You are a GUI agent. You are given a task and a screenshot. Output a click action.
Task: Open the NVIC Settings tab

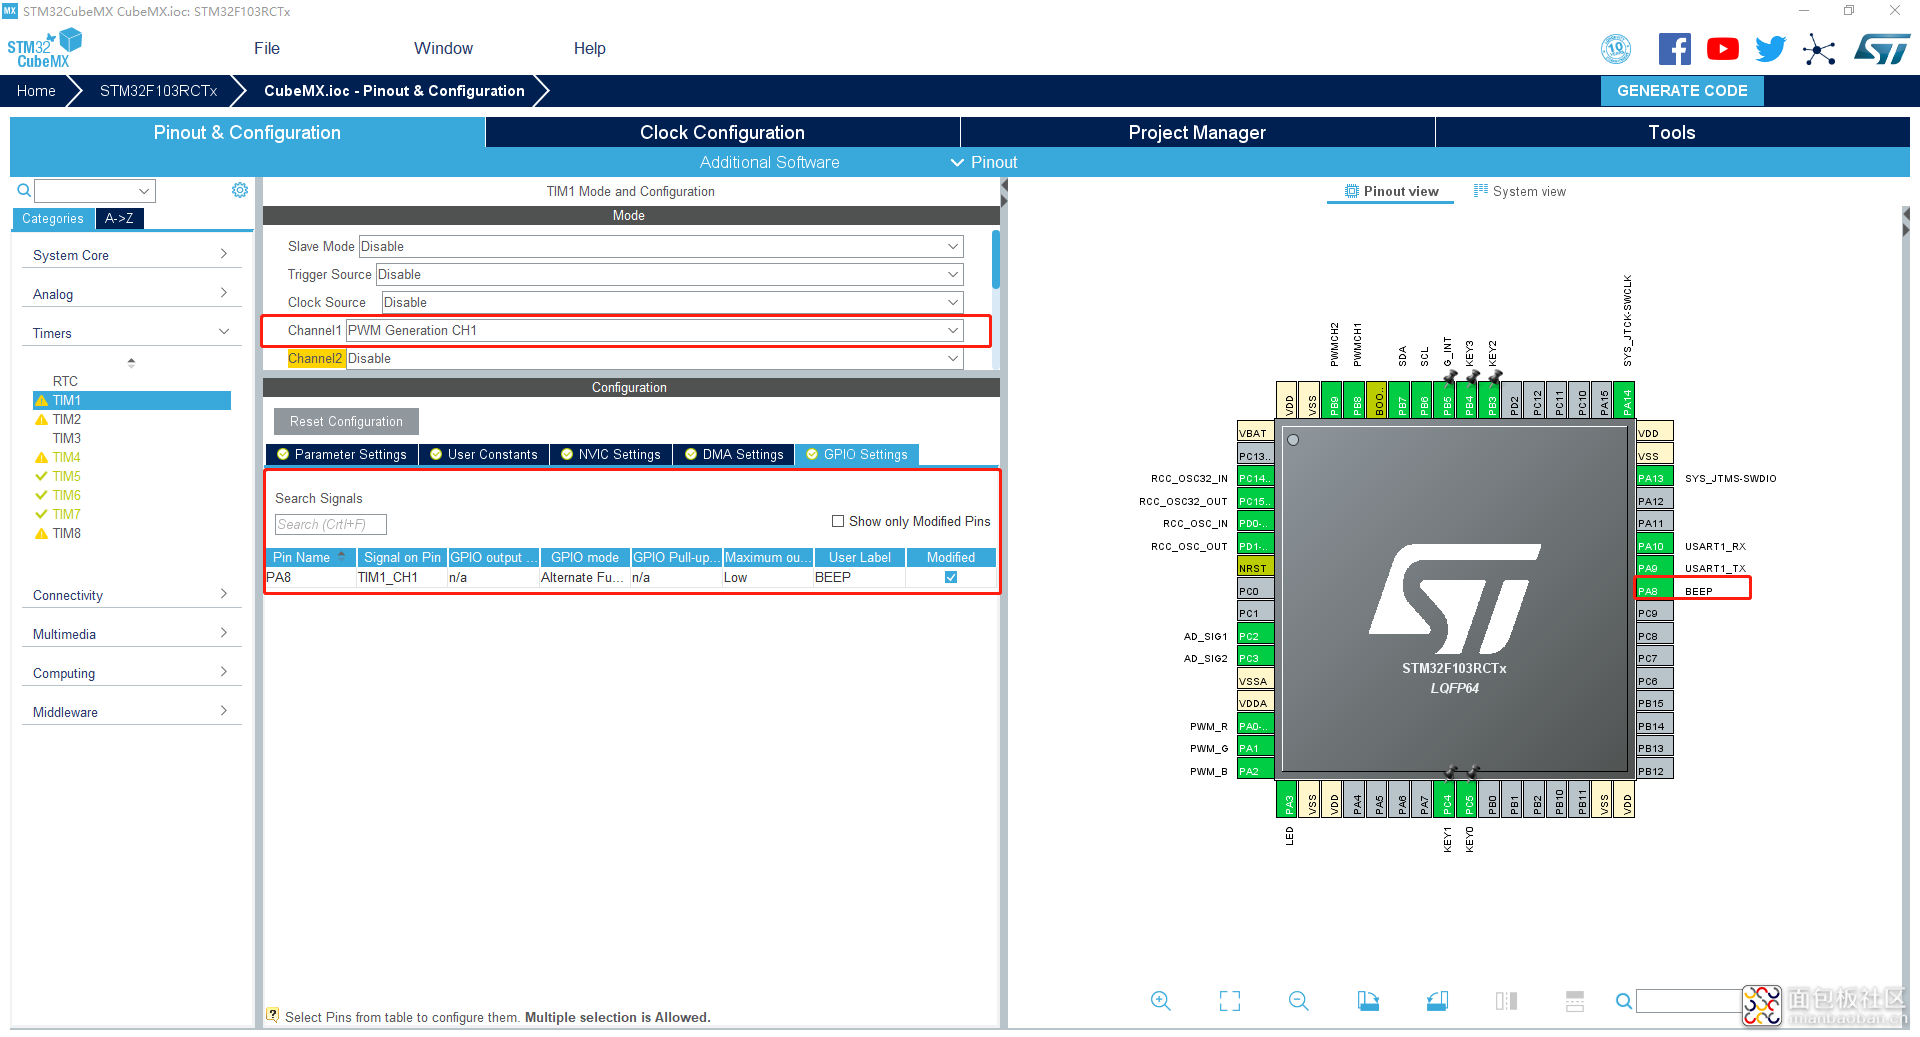611,454
